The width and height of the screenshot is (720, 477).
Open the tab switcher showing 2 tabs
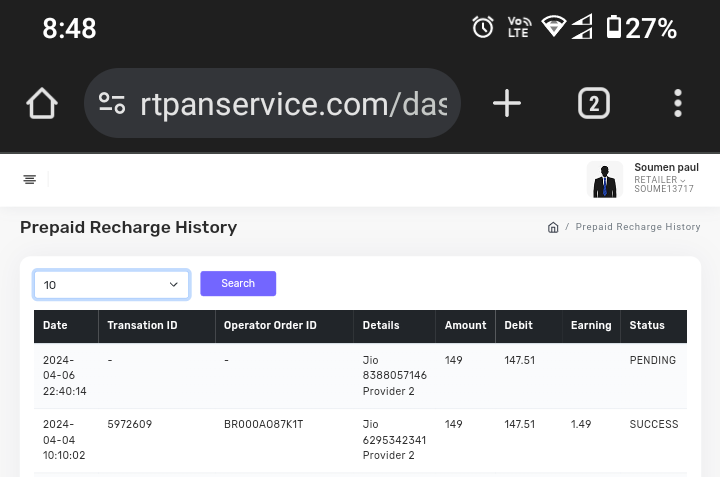coord(594,103)
